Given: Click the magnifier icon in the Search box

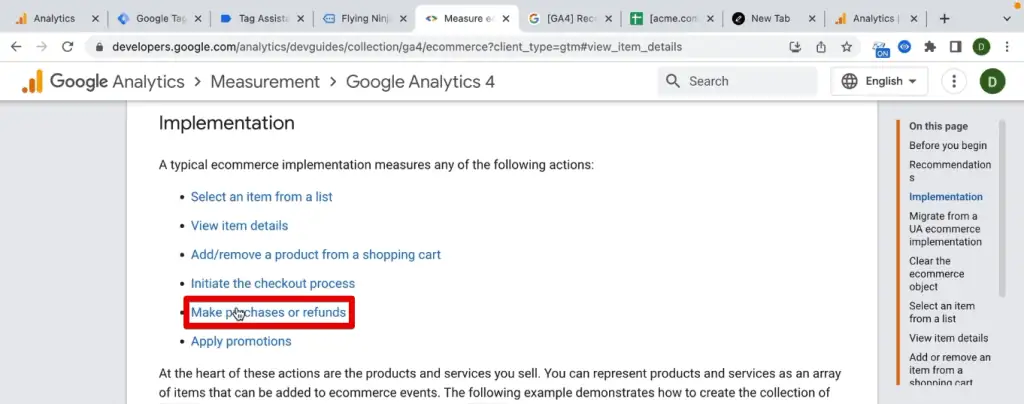Looking at the screenshot, I should tap(673, 81).
